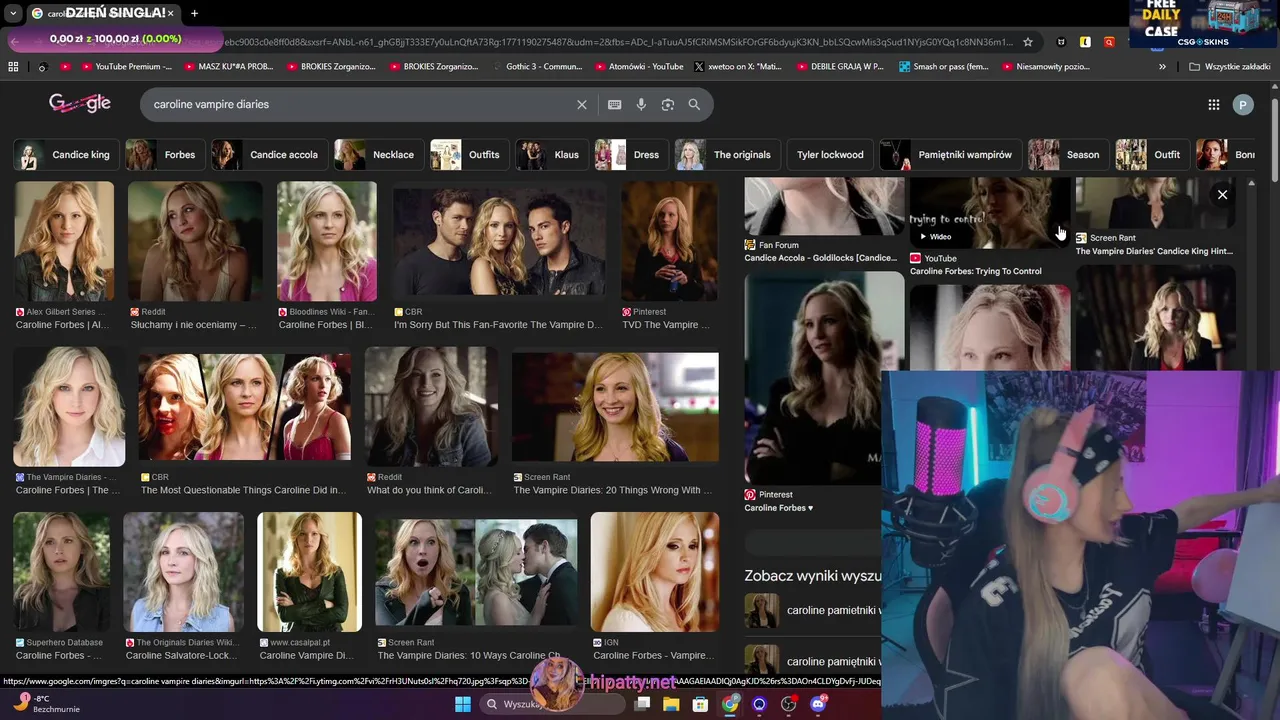Open the Wszystkie zakładki bookmarks folder
Image resolution: width=1280 pixels, height=720 pixels.
pyautogui.click(x=1229, y=67)
